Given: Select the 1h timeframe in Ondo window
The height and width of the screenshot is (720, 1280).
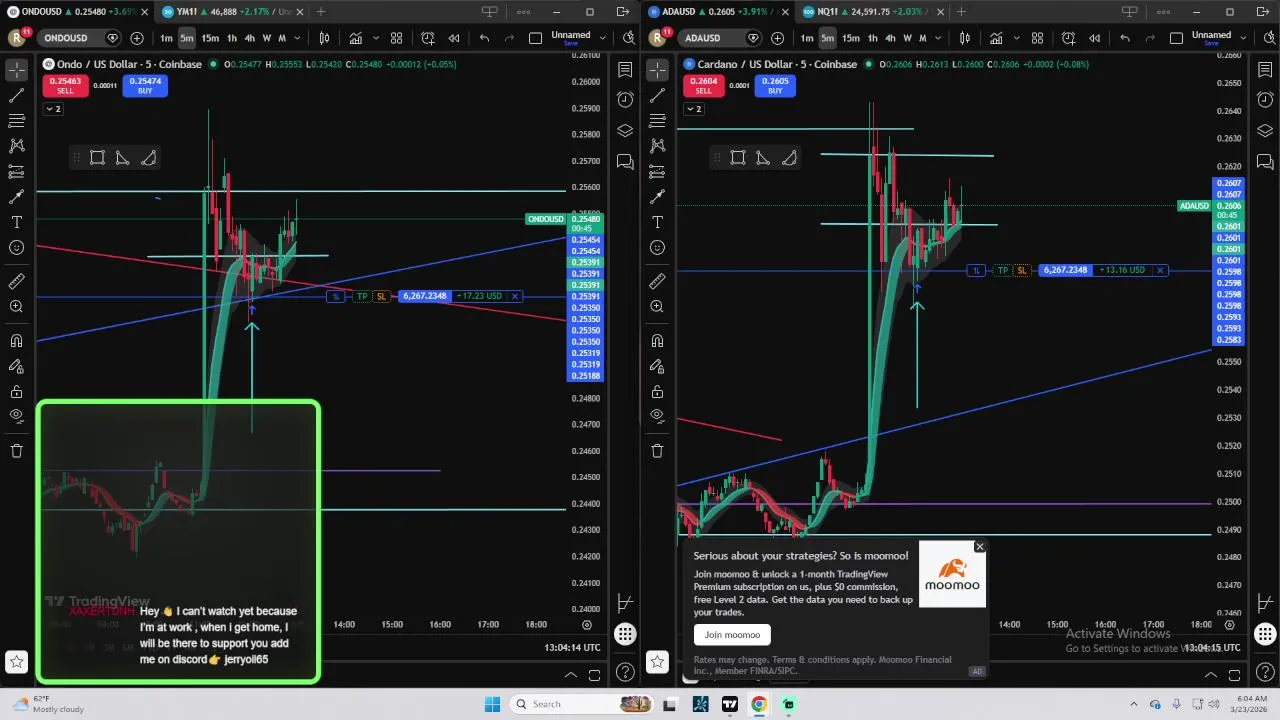Looking at the screenshot, I should point(232,38).
